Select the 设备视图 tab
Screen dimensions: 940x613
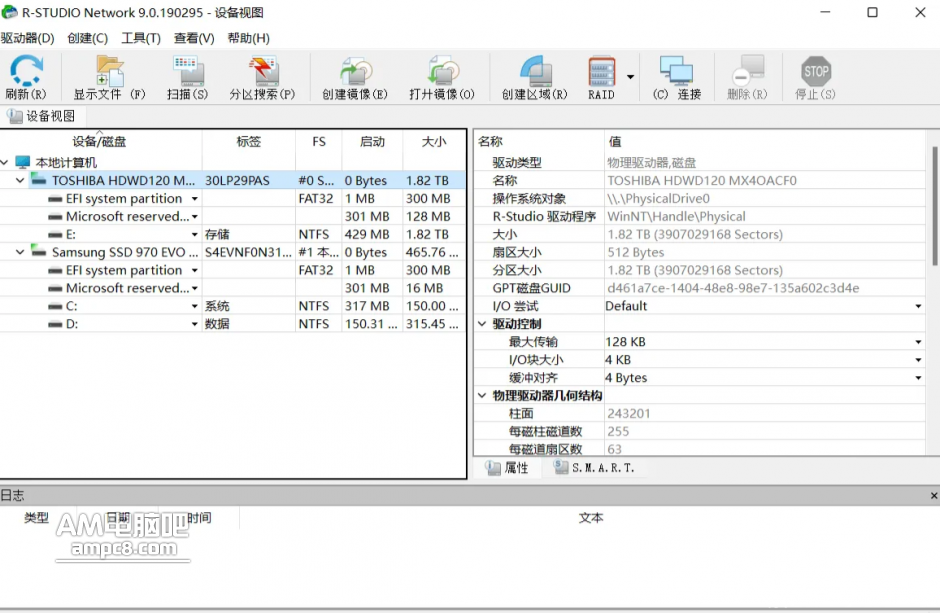click(42, 116)
